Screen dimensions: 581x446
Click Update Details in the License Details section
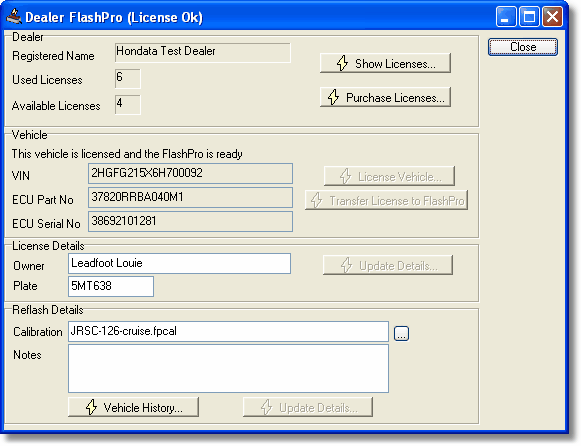coord(388,265)
